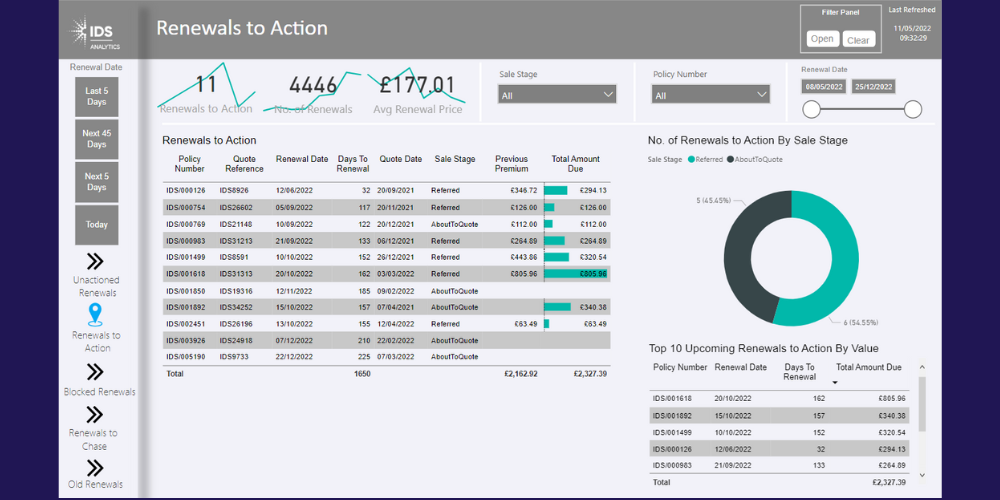The width and height of the screenshot is (1000, 500).
Task: Click the Unactioned Renewals double-chevron icon
Action: pos(96,262)
